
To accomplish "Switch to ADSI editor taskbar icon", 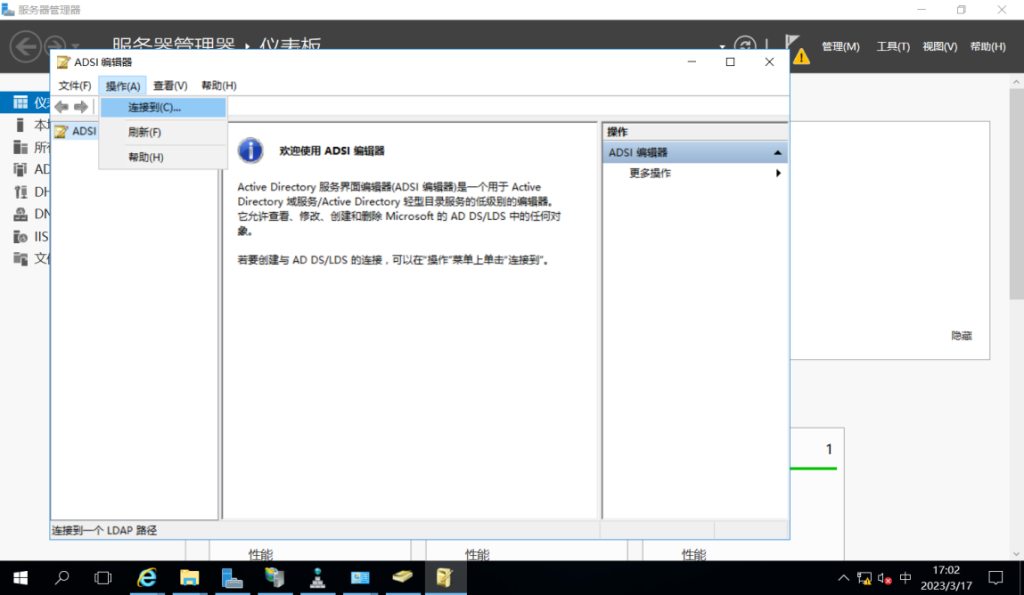I will click(445, 578).
